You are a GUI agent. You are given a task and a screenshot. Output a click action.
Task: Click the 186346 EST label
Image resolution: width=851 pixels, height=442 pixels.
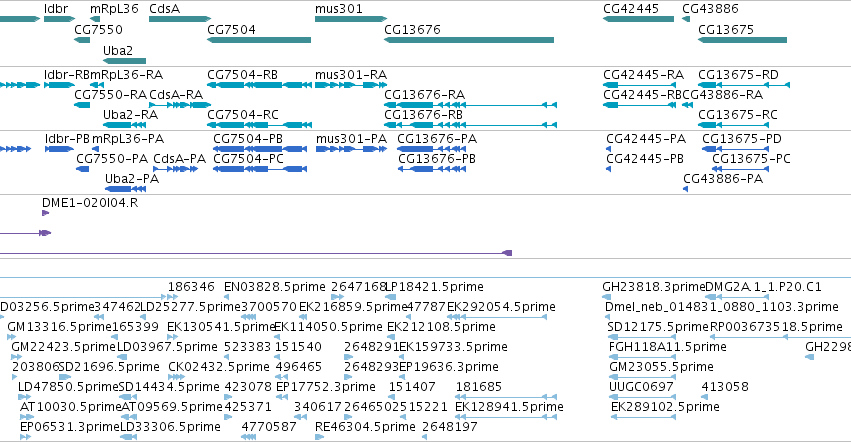tap(191, 286)
